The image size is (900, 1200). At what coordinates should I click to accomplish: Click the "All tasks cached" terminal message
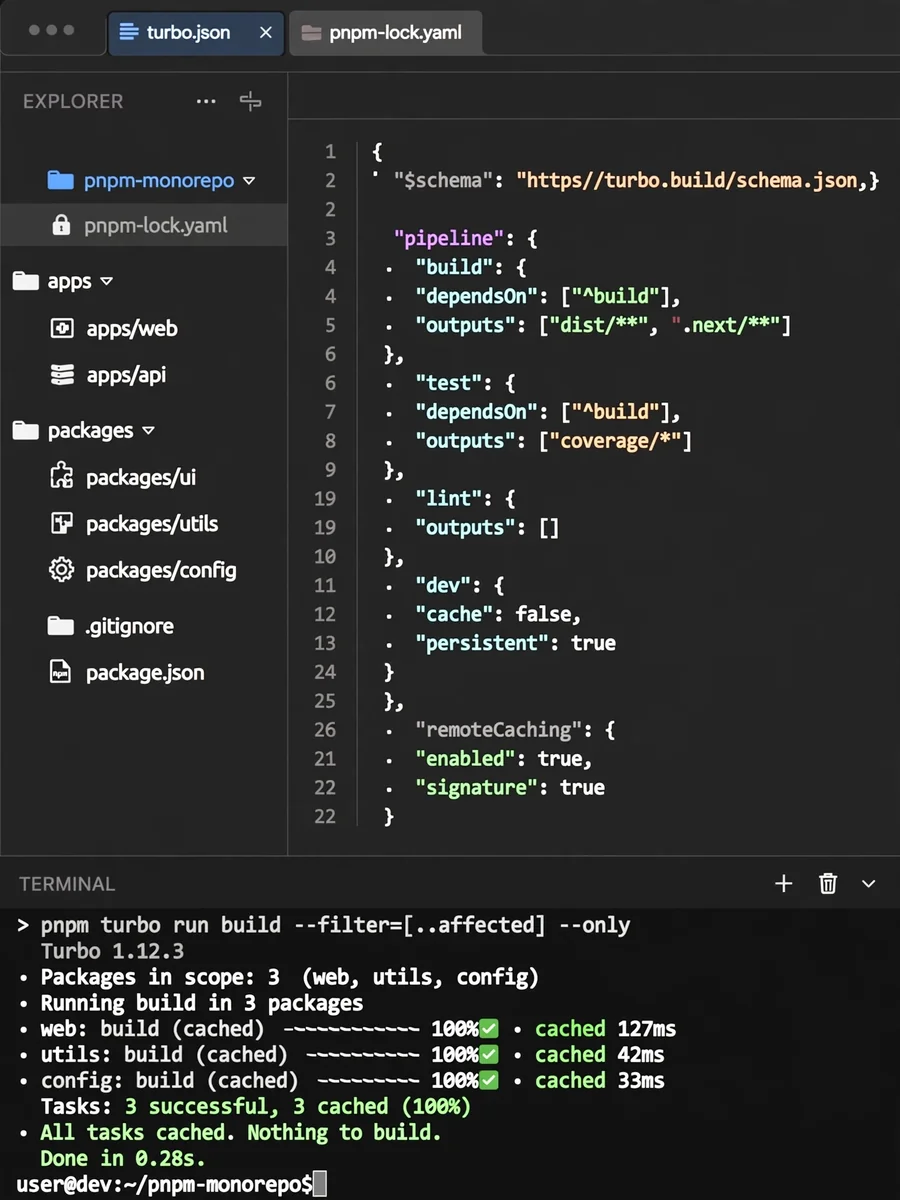pos(240,1133)
